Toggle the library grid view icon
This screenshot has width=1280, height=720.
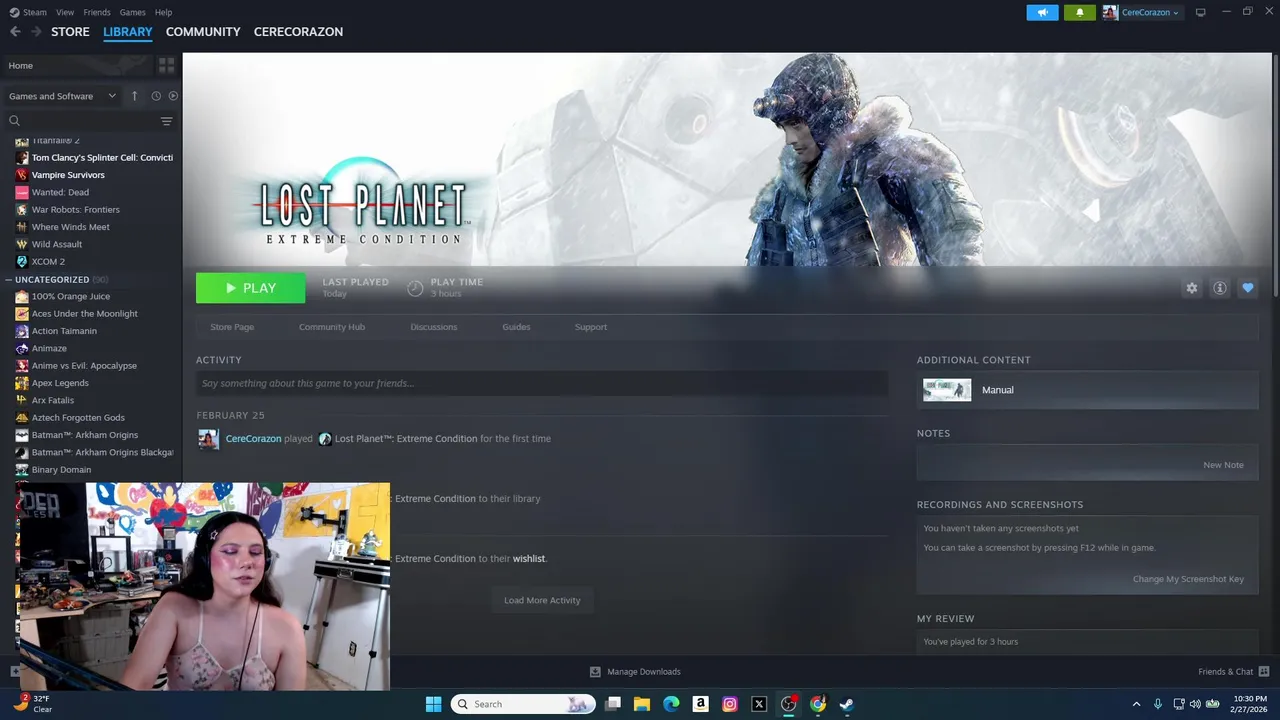click(x=166, y=65)
